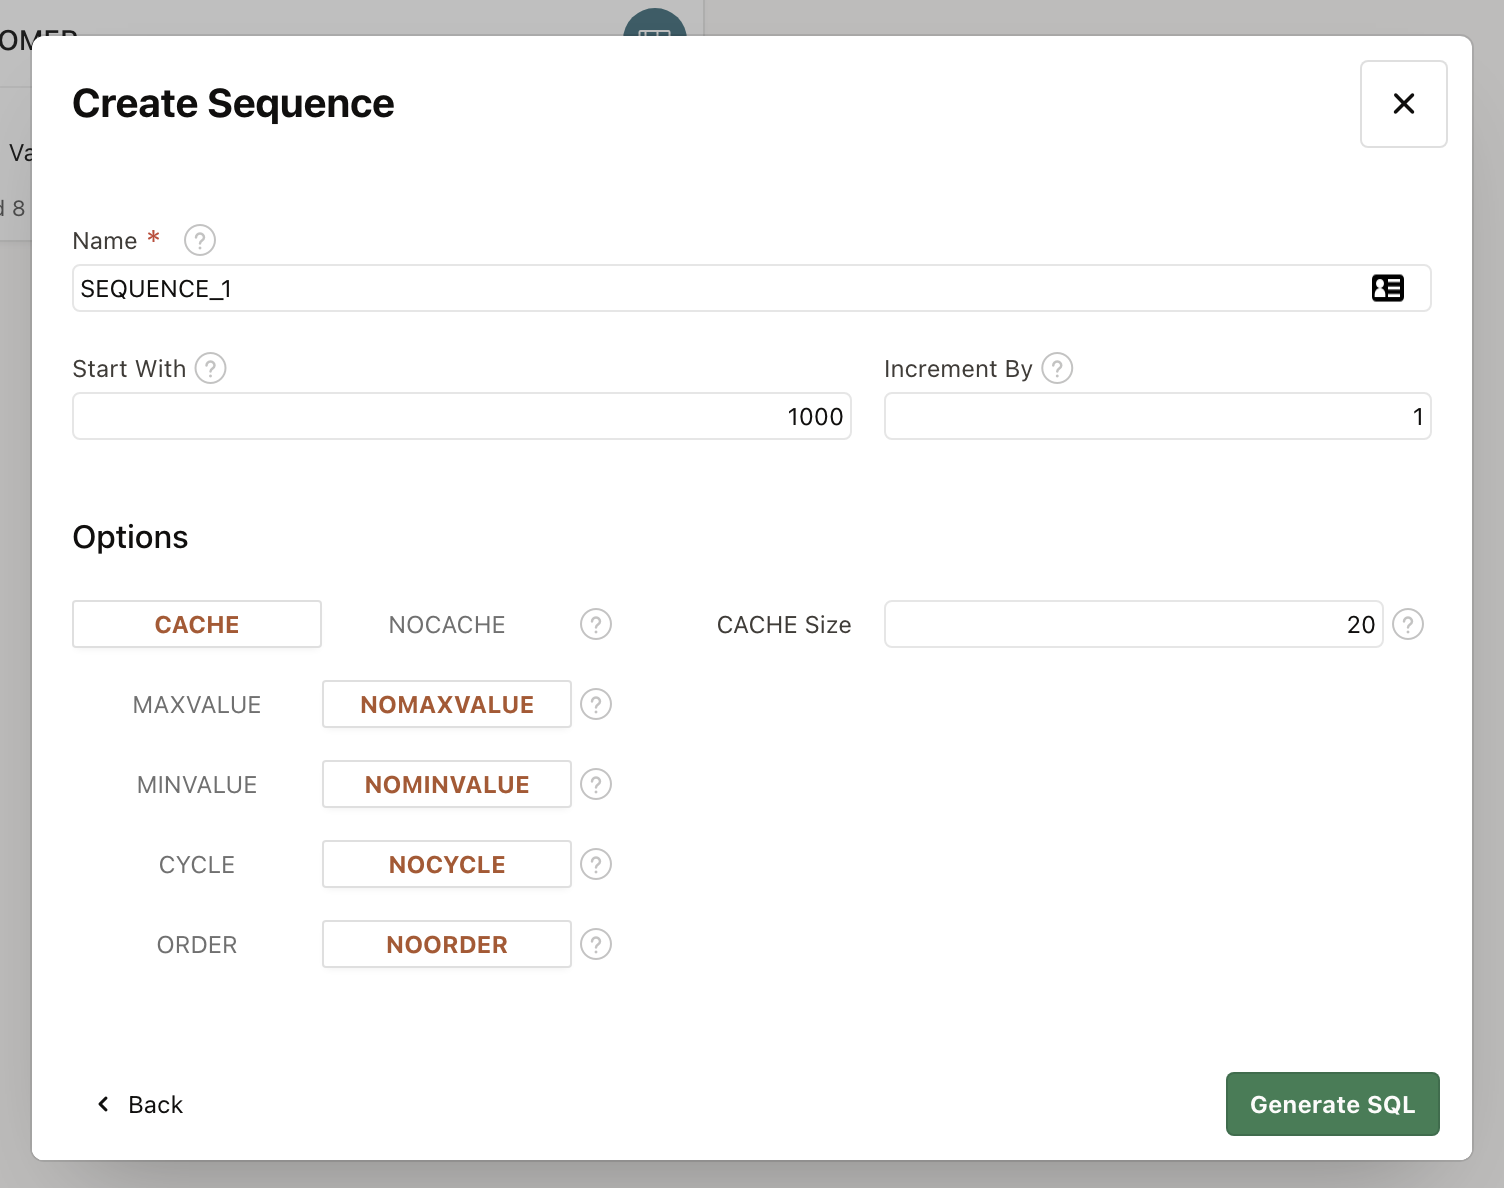Viewport: 1504px width, 1188px height.
Task: Click the help icon next to Name
Action: [200, 240]
